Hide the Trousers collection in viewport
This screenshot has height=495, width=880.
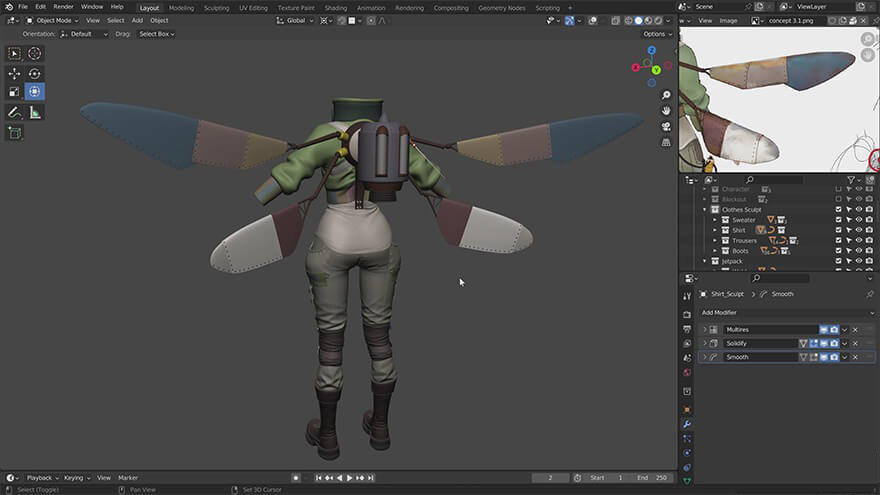click(x=859, y=241)
